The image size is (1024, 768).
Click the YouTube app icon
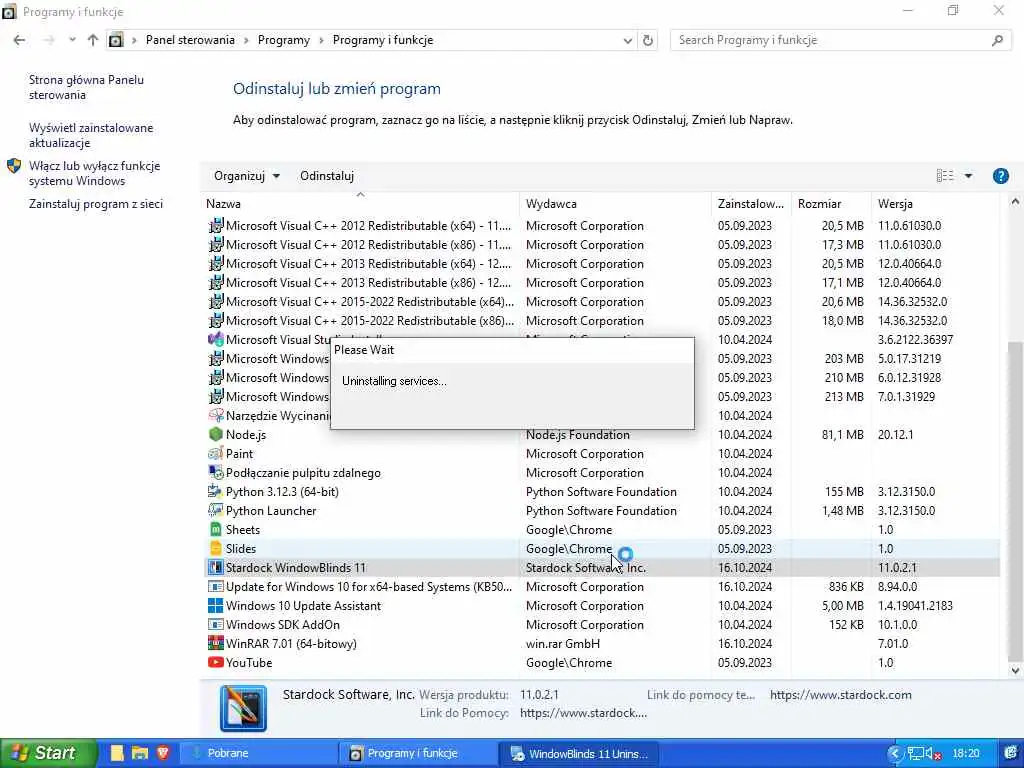pyautogui.click(x=216, y=662)
